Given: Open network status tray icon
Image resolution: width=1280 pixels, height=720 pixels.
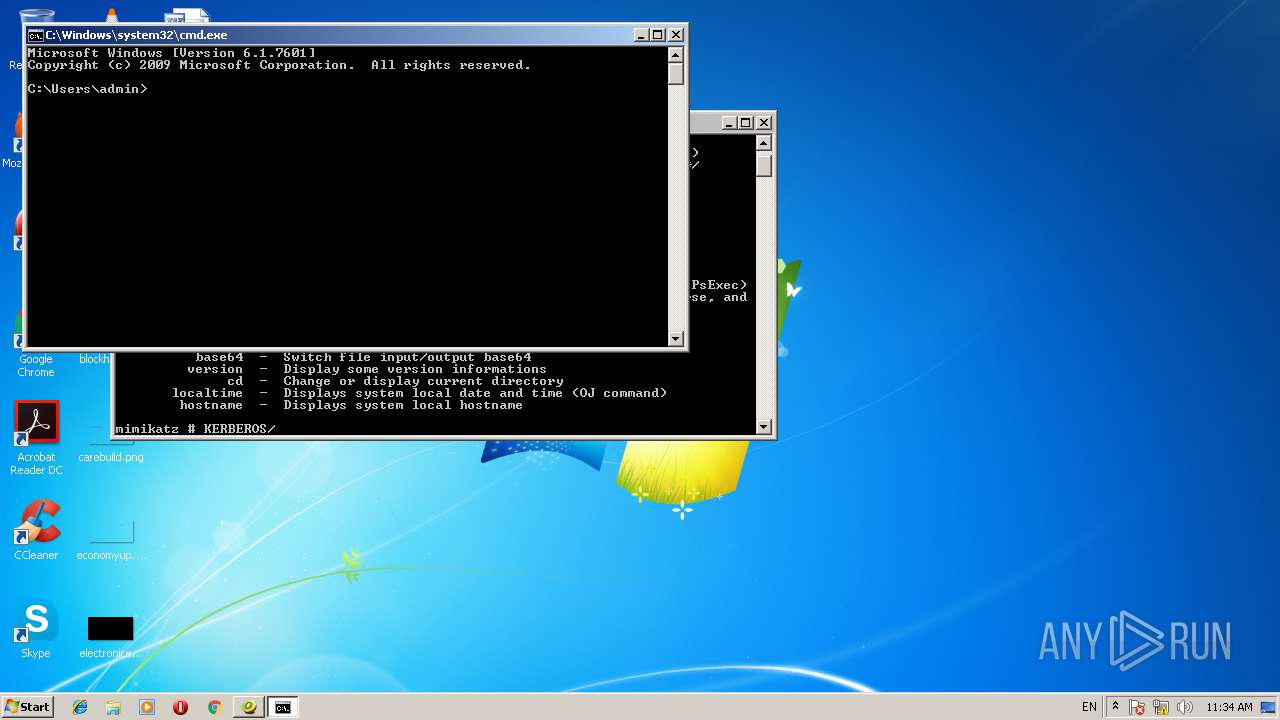Looking at the screenshot, I should tap(1161, 707).
